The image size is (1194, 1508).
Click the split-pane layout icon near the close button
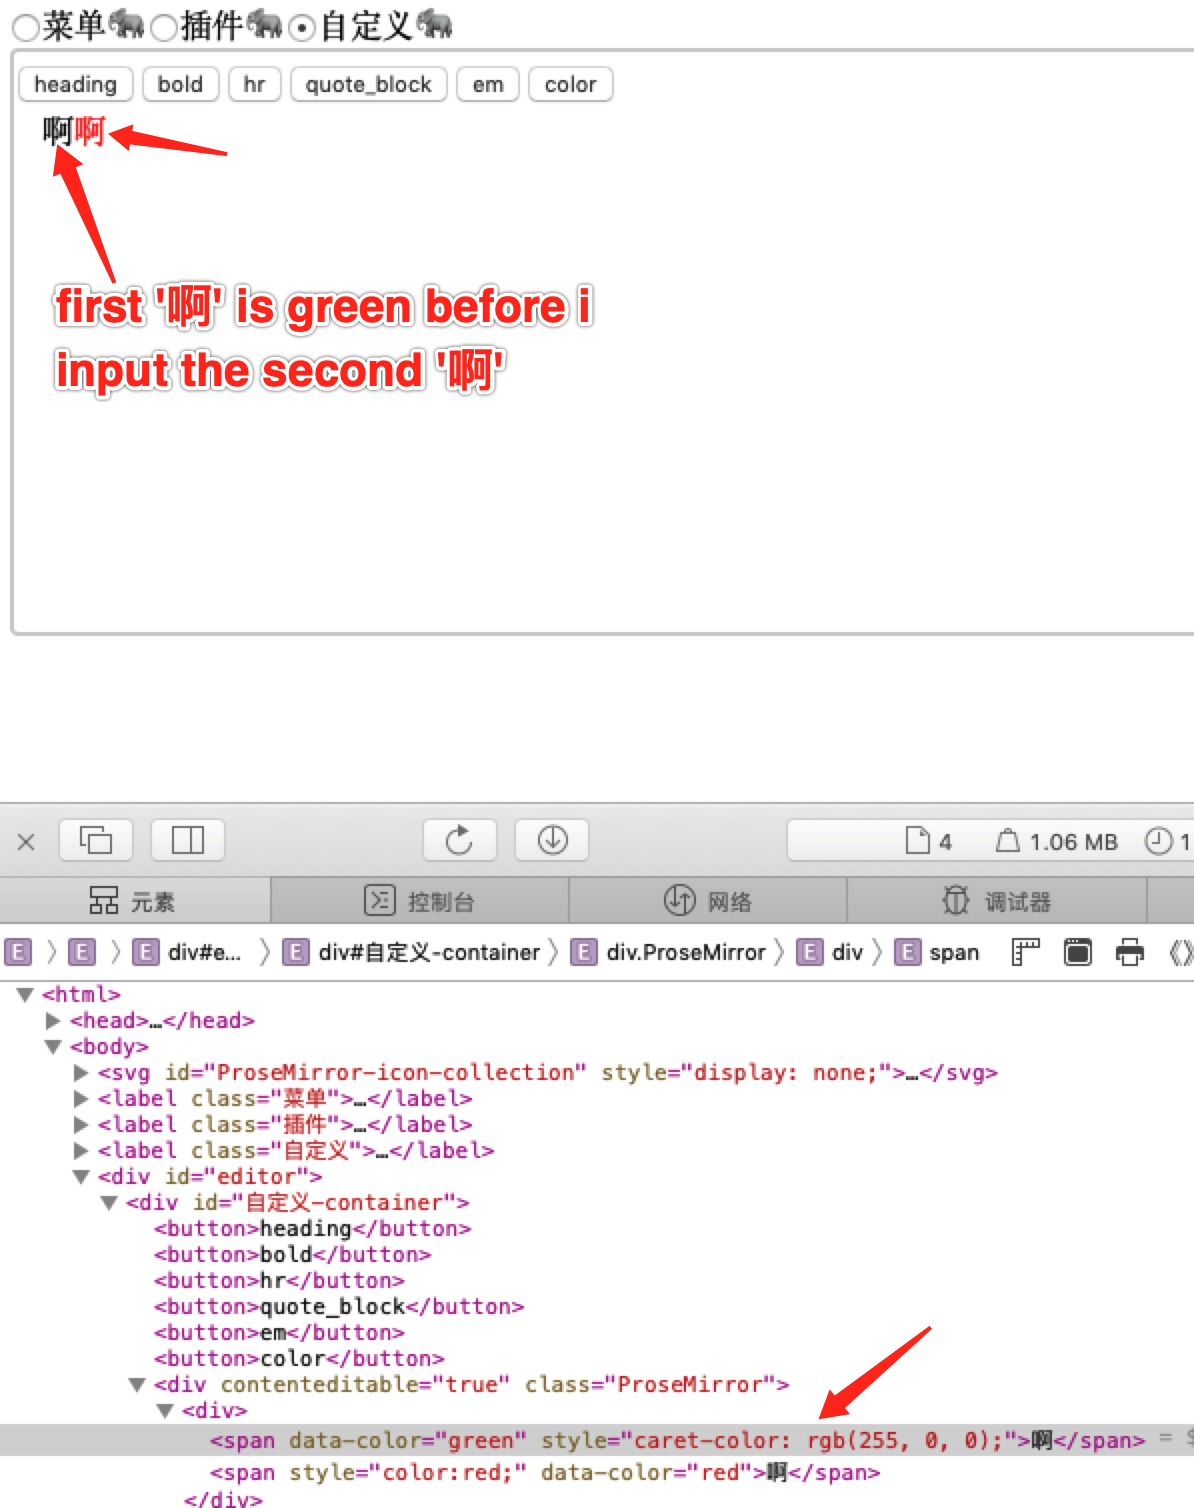[186, 840]
